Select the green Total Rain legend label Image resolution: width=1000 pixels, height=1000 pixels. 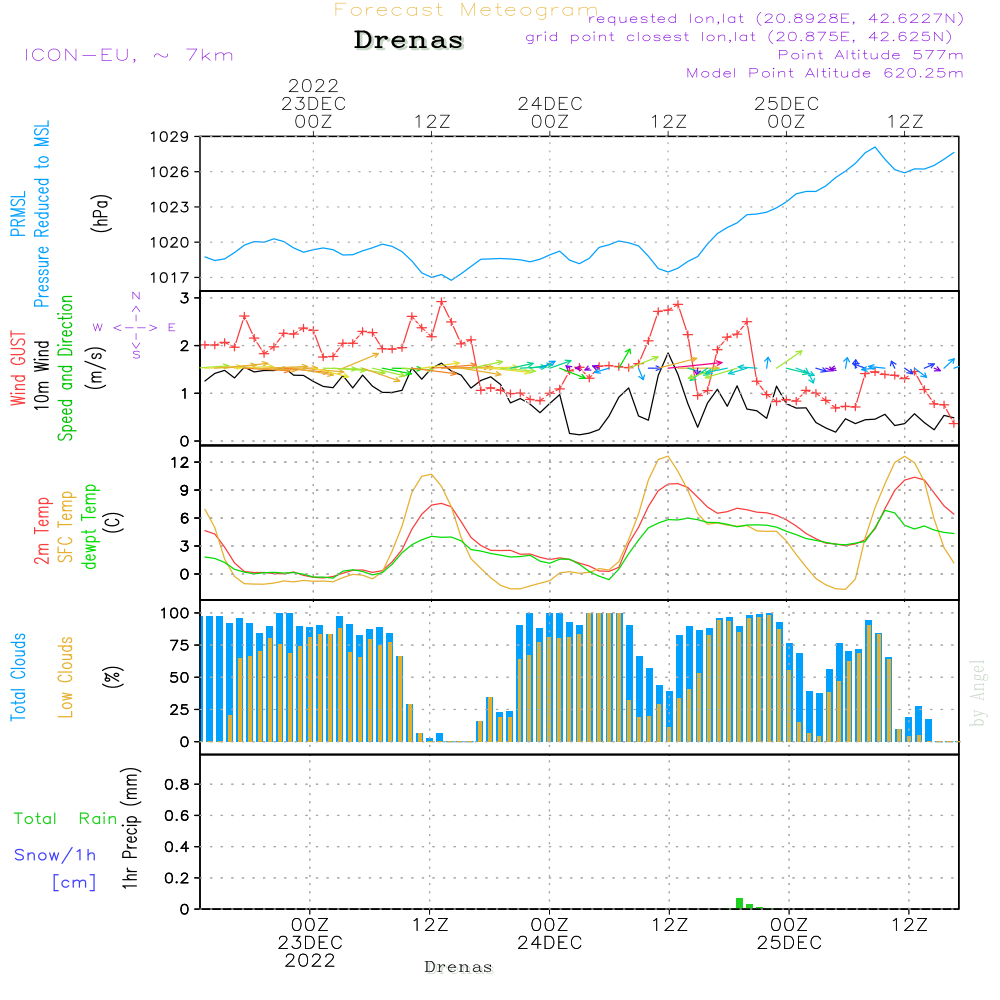click(65, 819)
